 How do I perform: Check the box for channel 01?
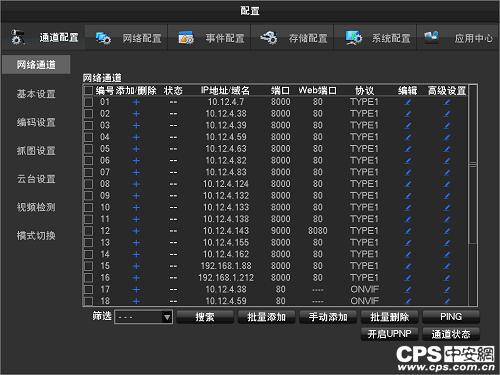[88, 102]
